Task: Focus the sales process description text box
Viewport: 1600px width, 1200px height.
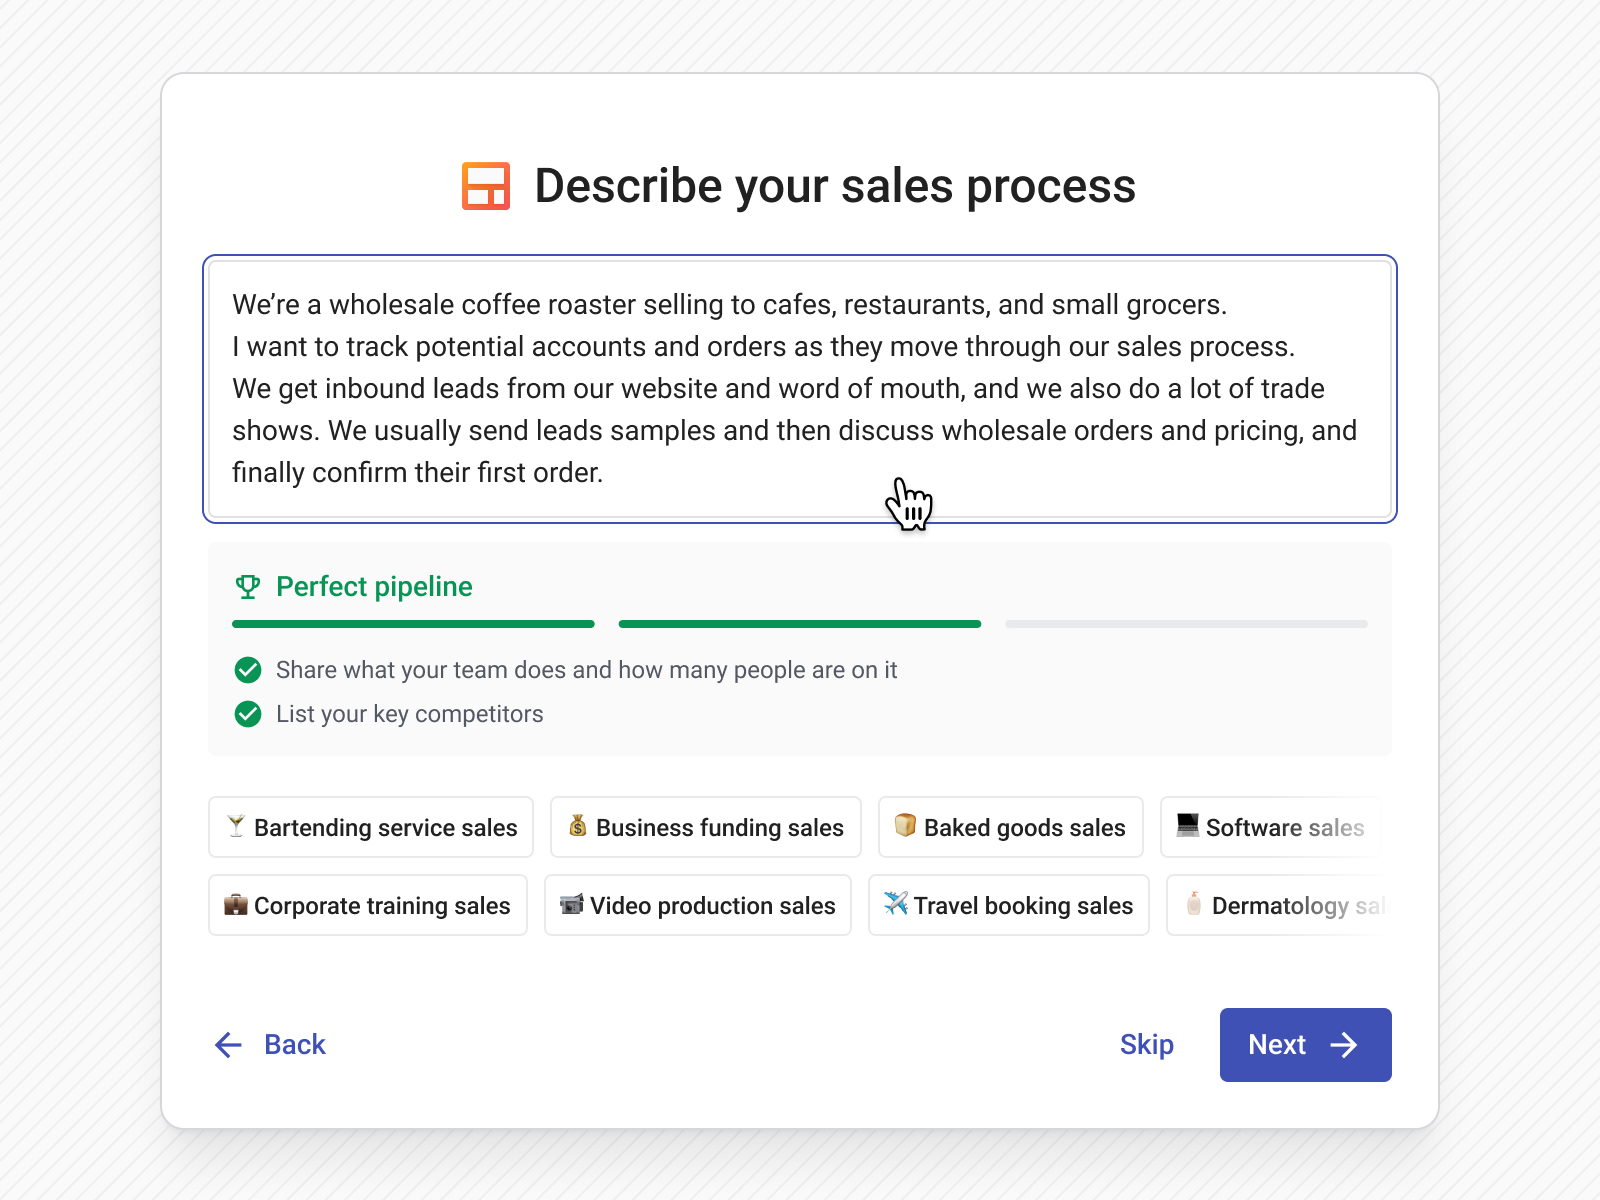Action: click(800, 389)
